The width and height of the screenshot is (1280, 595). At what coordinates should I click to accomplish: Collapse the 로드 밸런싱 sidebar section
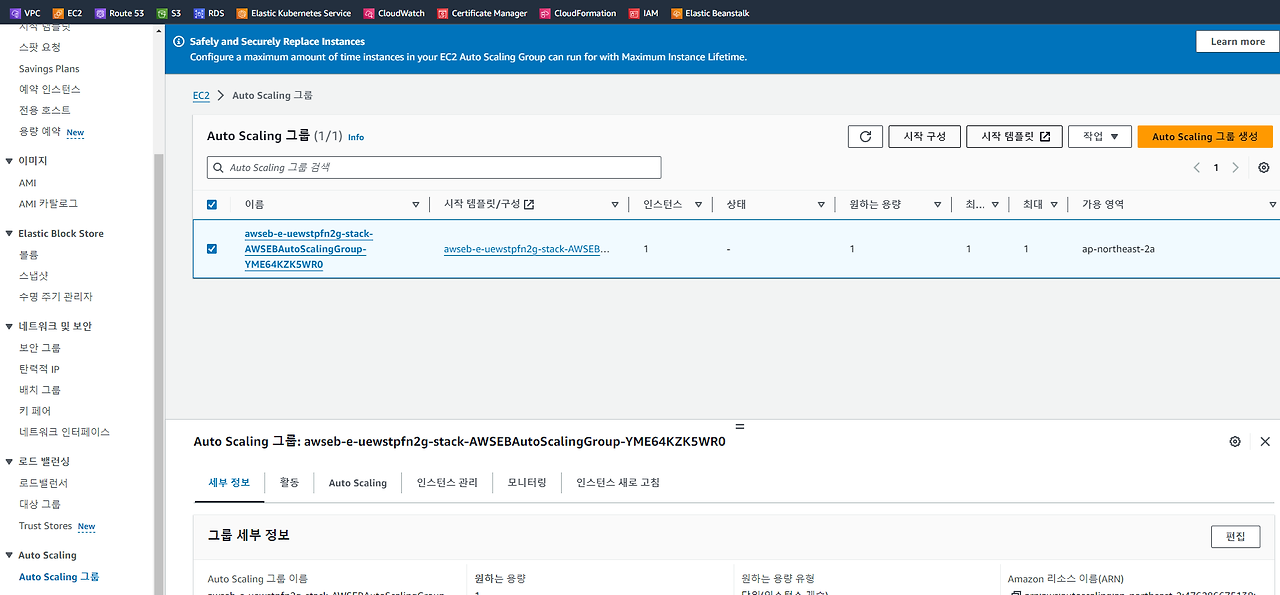tap(9, 461)
